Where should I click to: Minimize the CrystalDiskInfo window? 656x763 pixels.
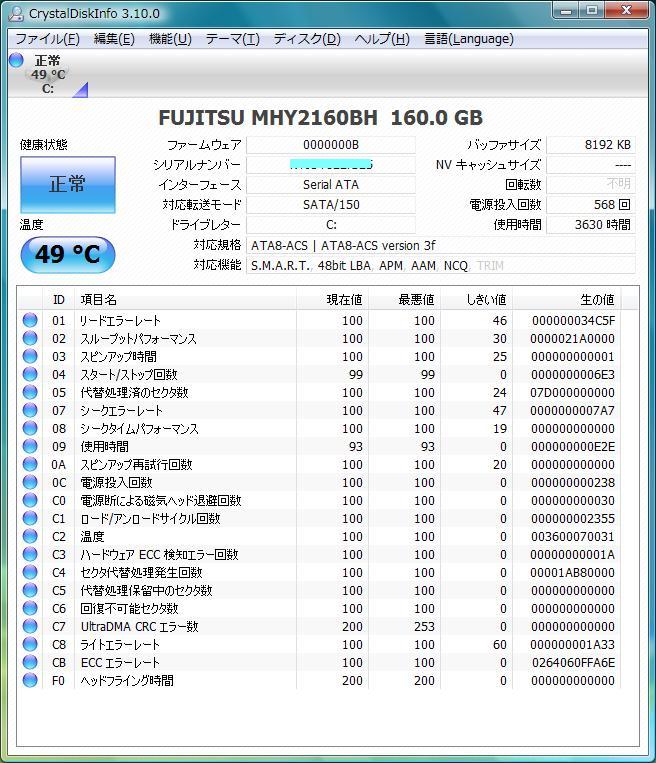click(566, 10)
